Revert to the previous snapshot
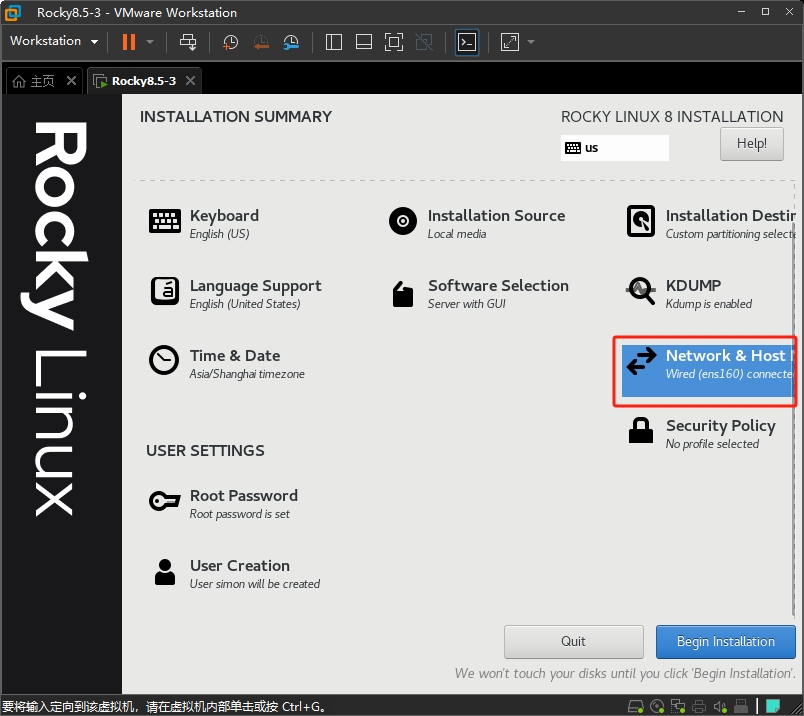The height and width of the screenshot is (716, 804). (x=261, y=42)
